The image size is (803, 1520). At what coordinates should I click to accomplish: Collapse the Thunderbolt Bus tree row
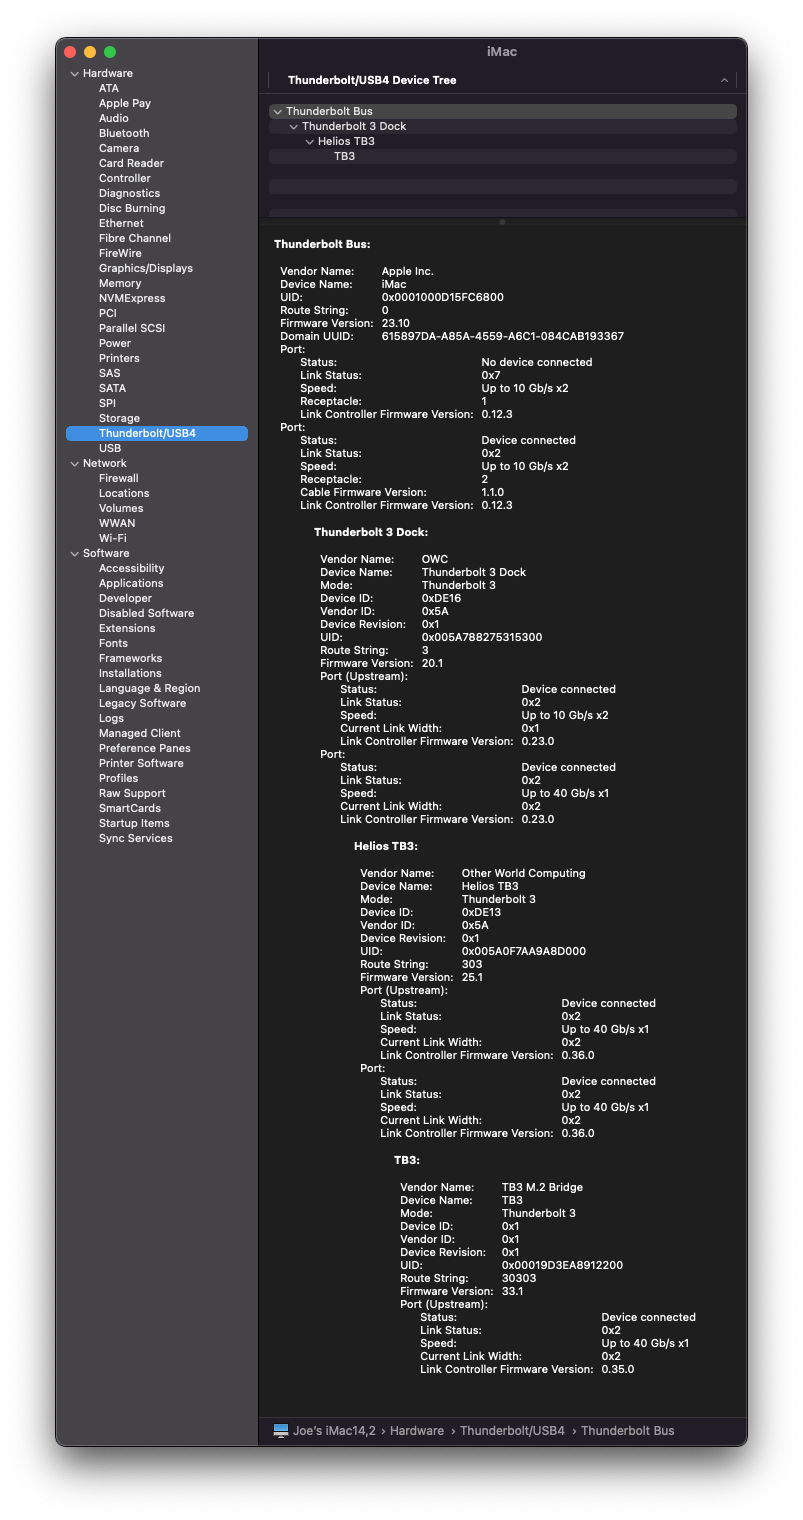coord(278,112)
